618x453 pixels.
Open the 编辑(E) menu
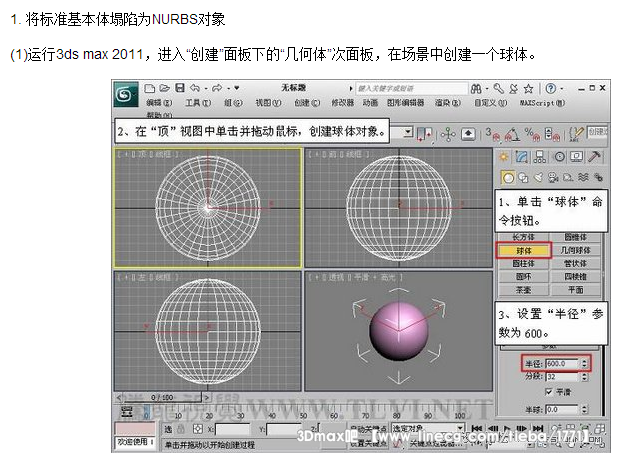159,103
